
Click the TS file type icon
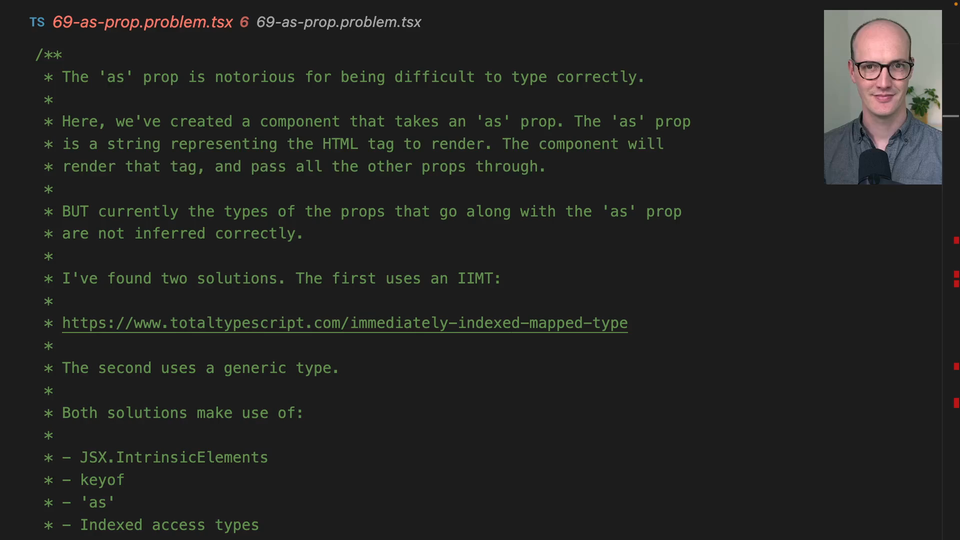coord(37,22)
